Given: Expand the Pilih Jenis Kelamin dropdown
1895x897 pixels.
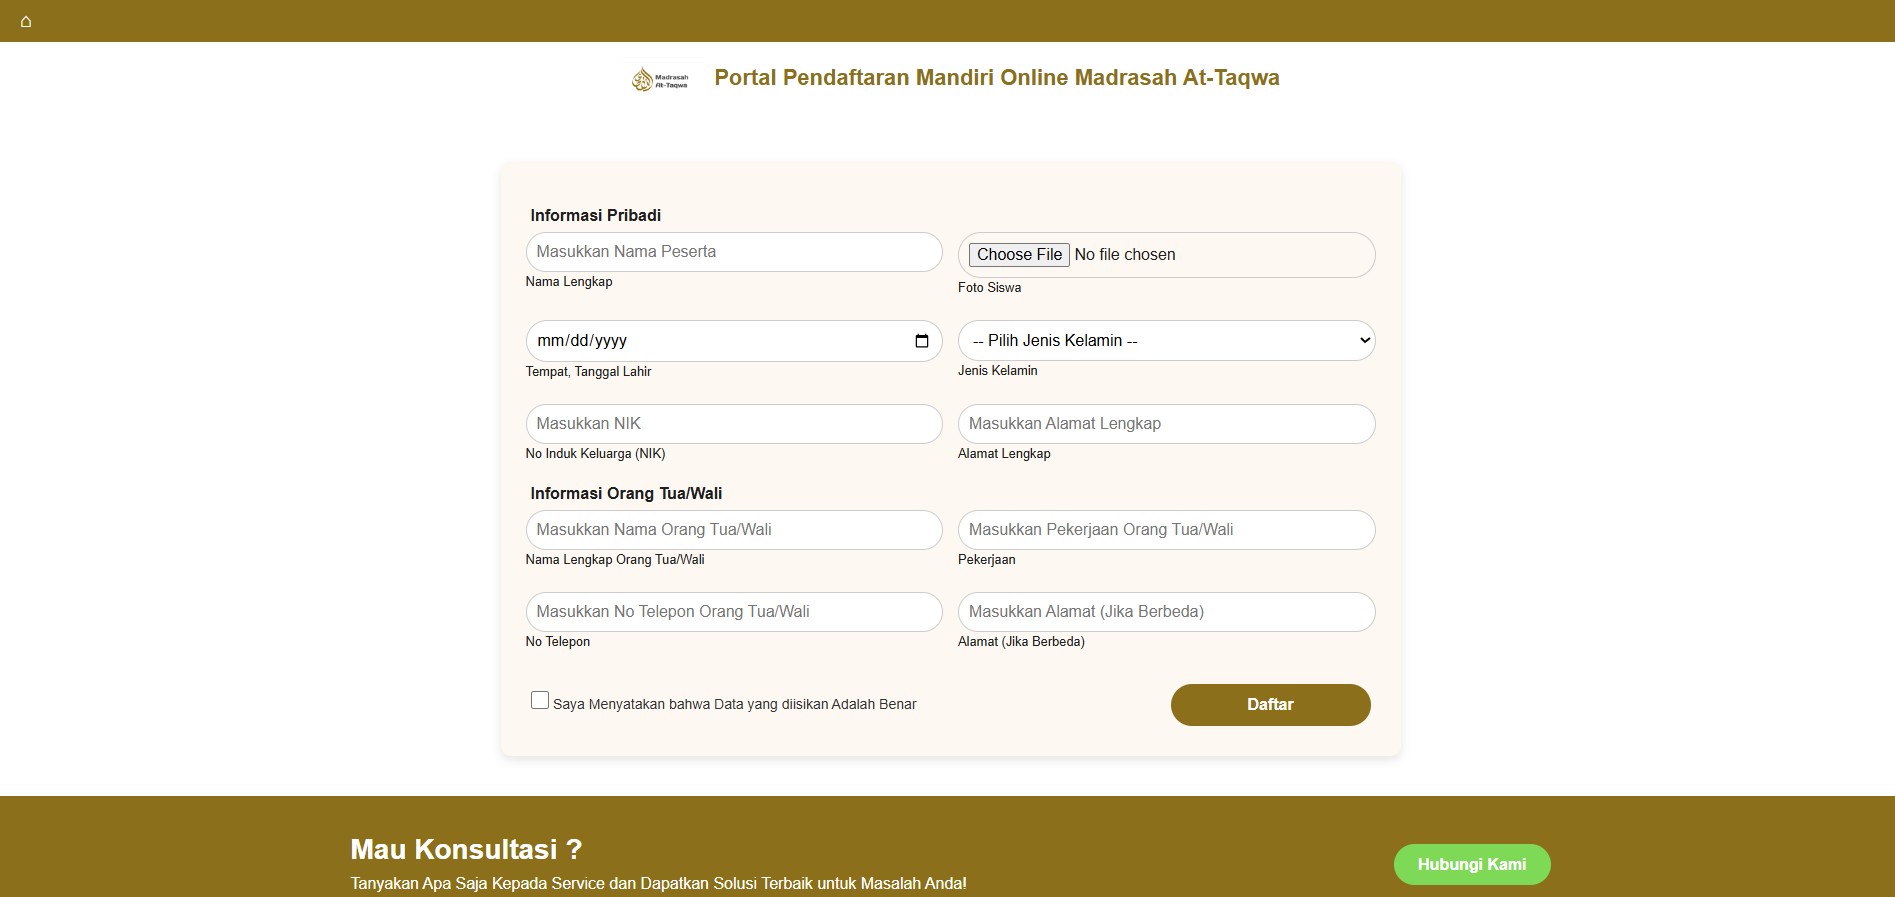Looking at the screenshot, I should pyautogui.click(x=1166, y=341).
